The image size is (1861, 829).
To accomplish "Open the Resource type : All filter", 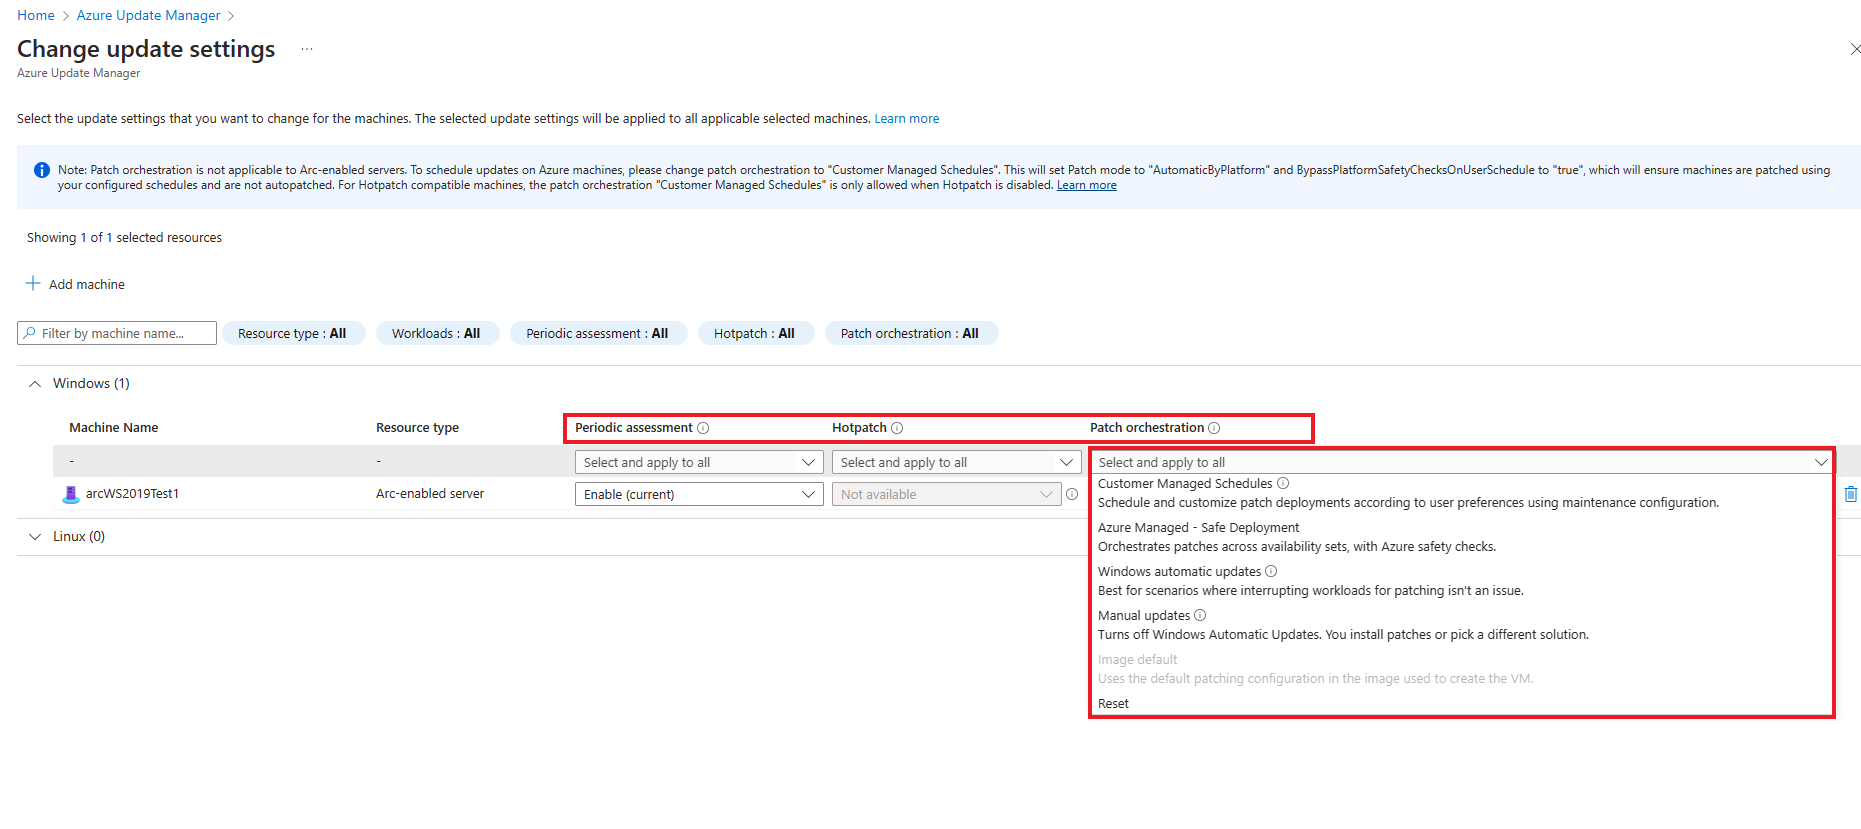I will [293, 333].
